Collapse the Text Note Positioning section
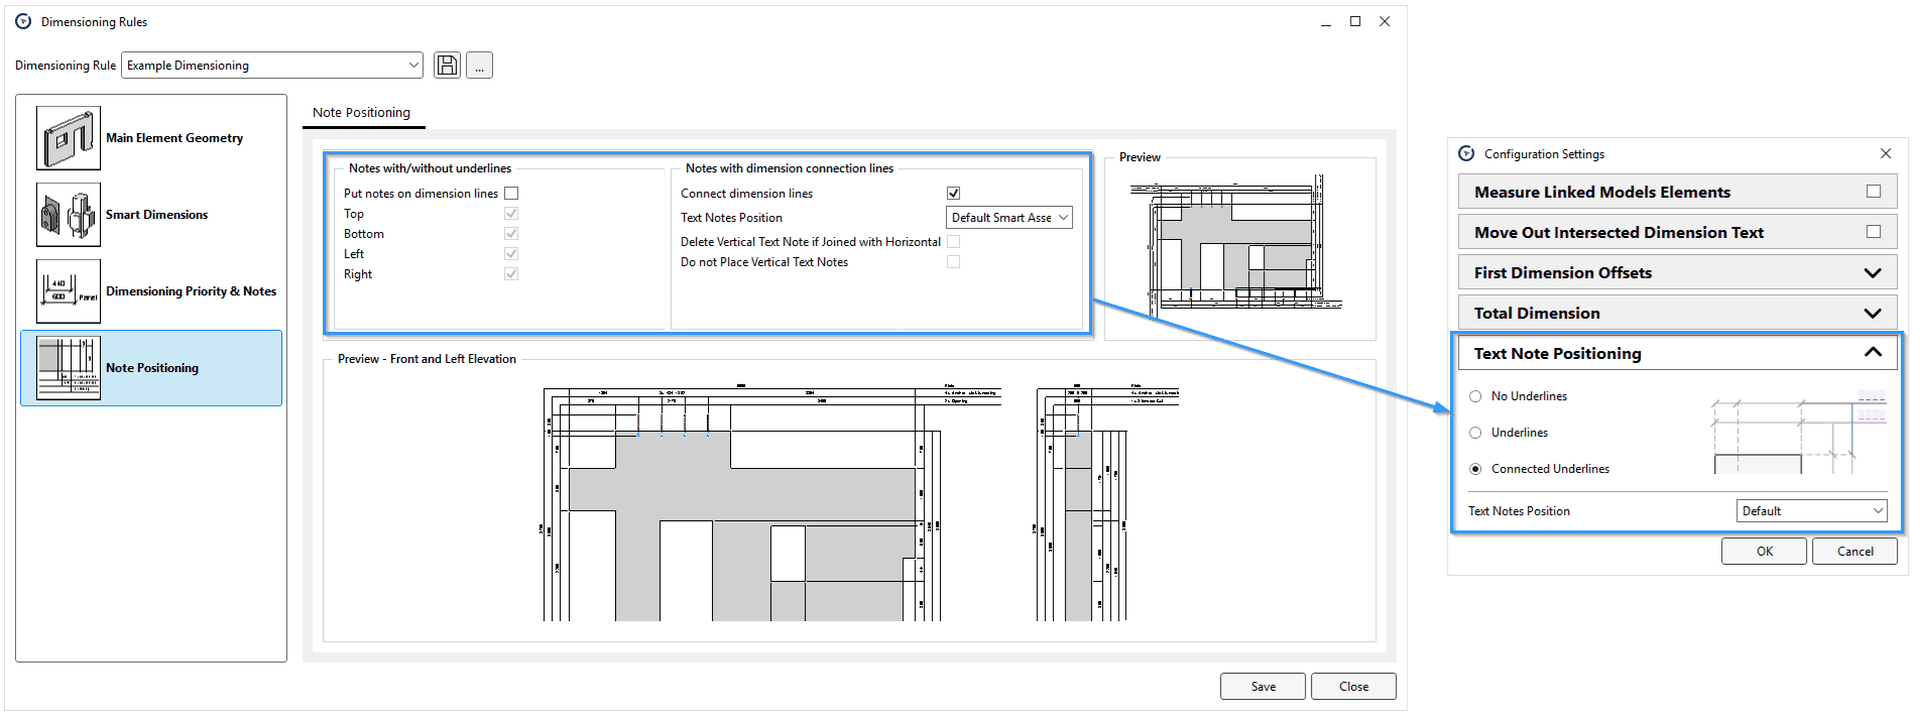The width and height of the screenshot is (1920, 717). [1872, 353]
